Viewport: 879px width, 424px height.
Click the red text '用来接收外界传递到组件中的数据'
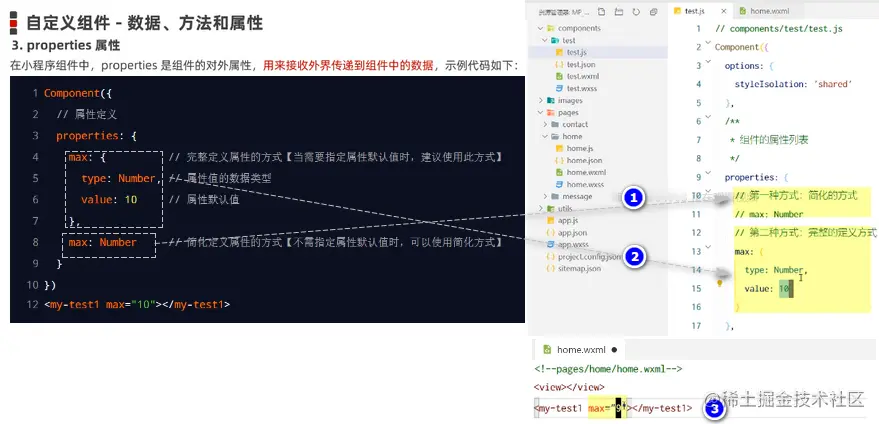click(x=348, y=66)
